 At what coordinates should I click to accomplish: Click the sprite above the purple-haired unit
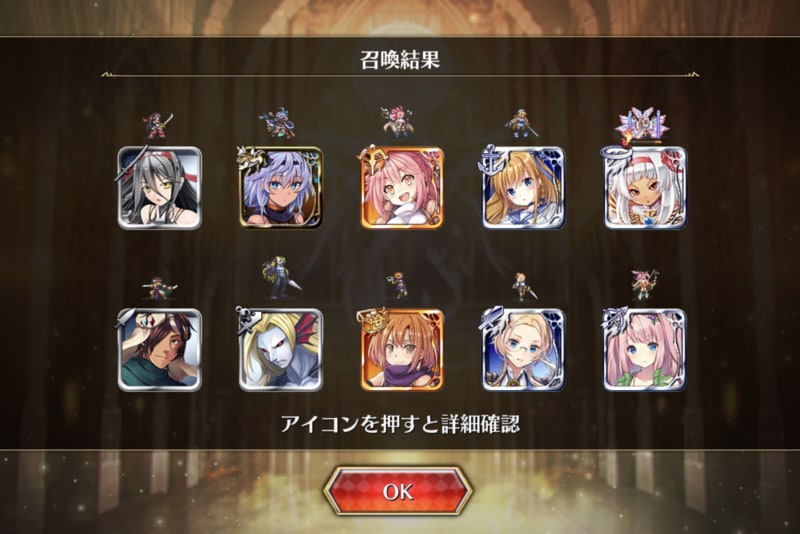click(279, 122)
